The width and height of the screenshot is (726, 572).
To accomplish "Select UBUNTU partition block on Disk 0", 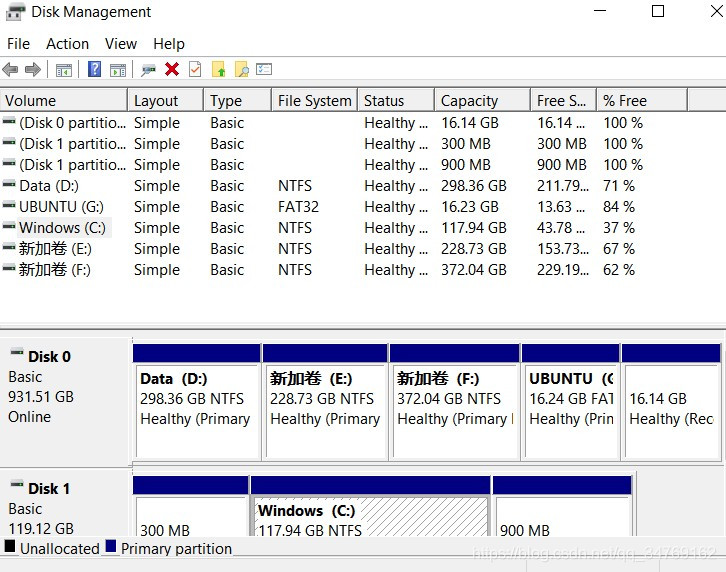I will tap(571, 411).
